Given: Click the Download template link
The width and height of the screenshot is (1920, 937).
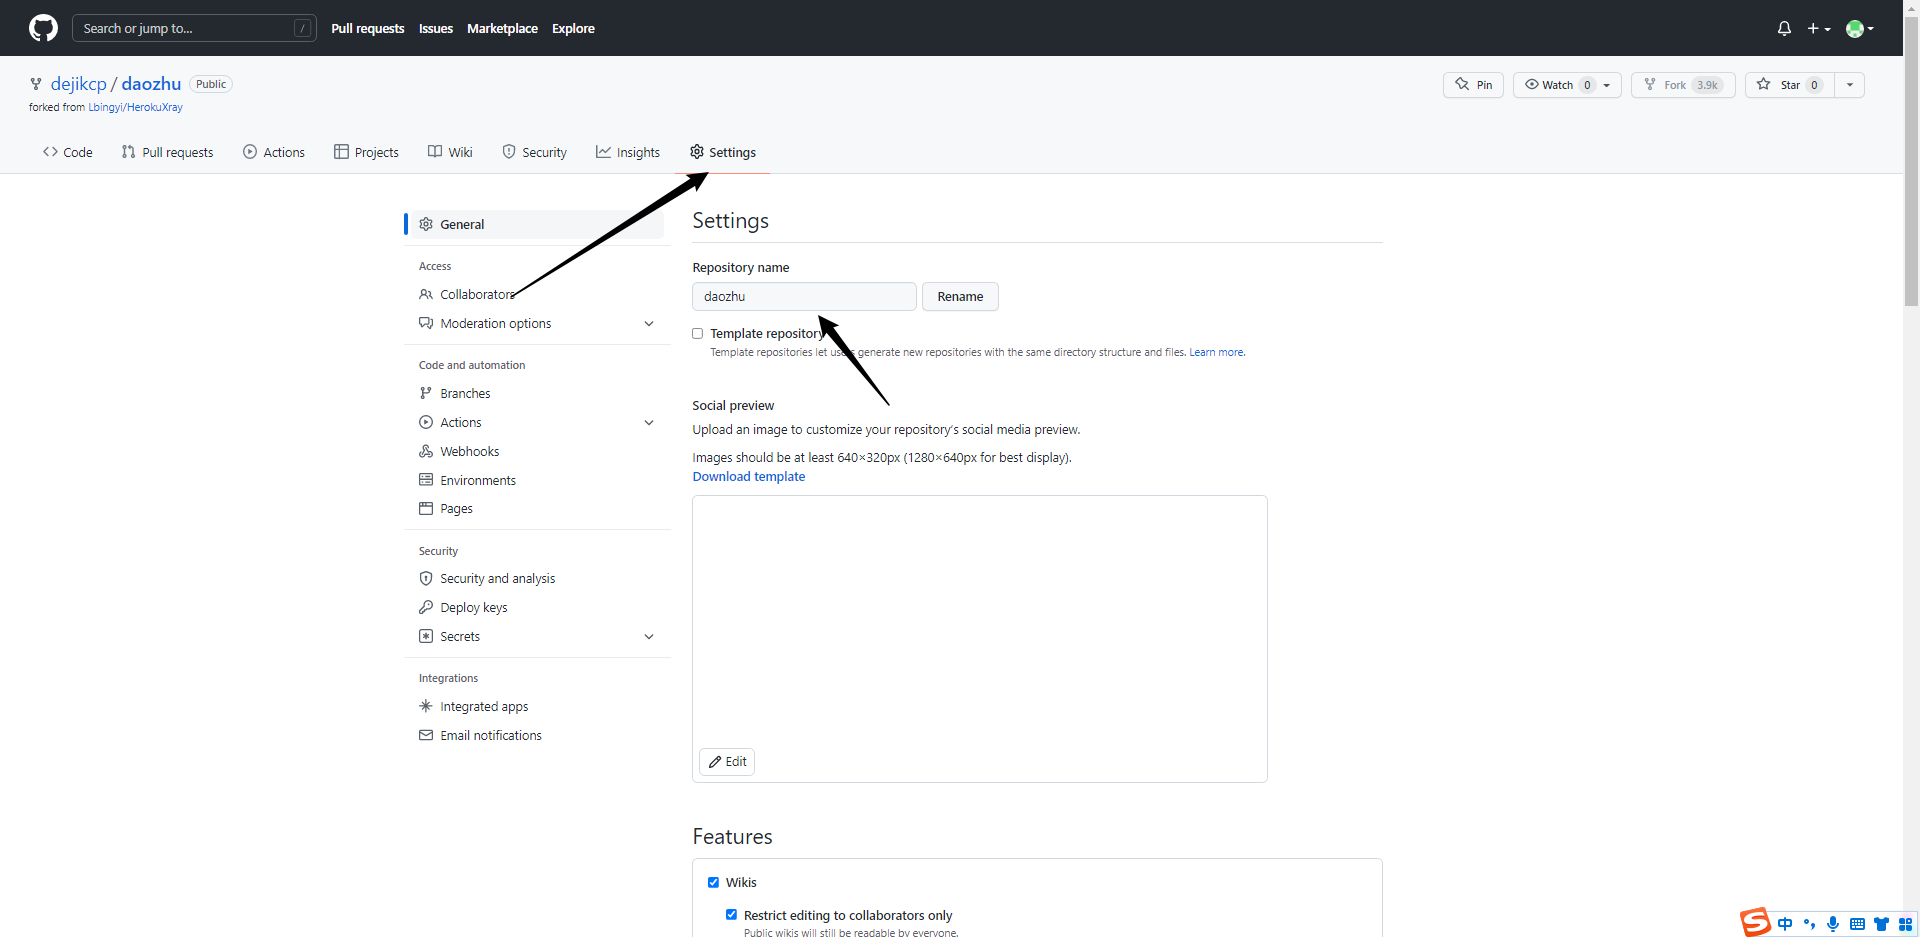Looking at the screenshot, I should [x=748, y=477].
